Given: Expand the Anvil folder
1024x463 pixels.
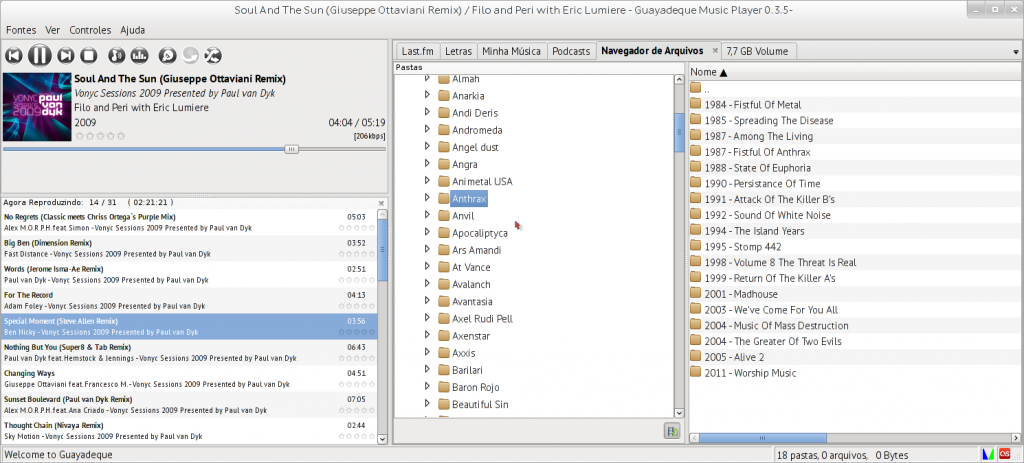Looking at the screenshot, I should tap(427, 215).
